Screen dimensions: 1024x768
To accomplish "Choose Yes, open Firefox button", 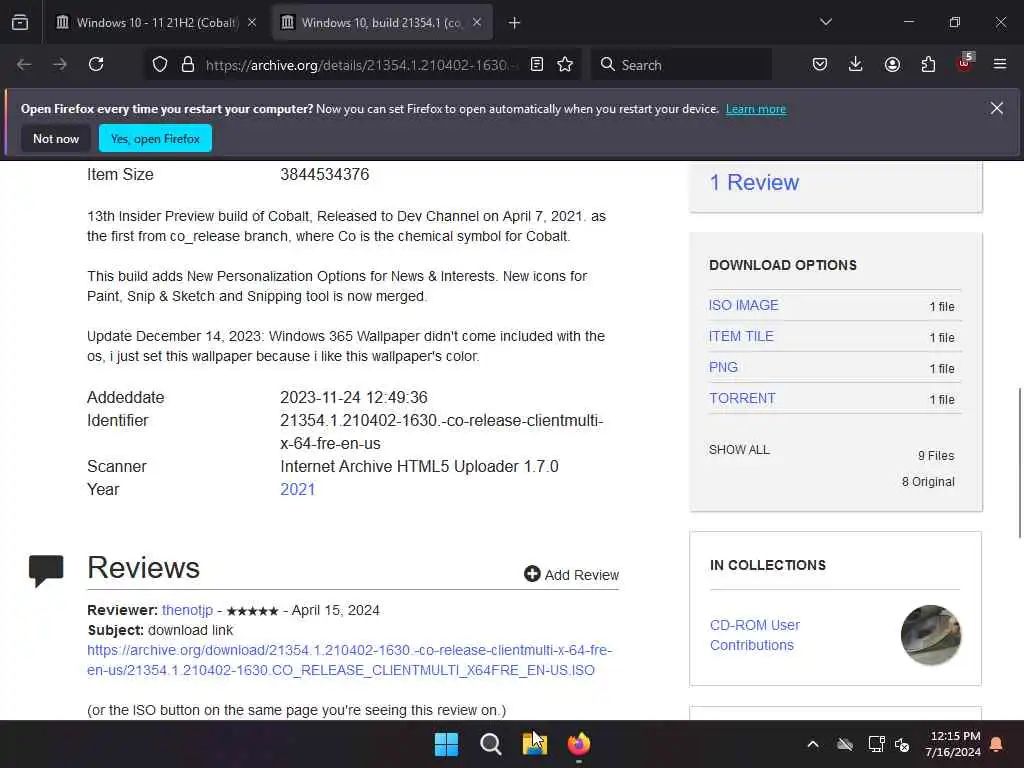I will 155,138.
